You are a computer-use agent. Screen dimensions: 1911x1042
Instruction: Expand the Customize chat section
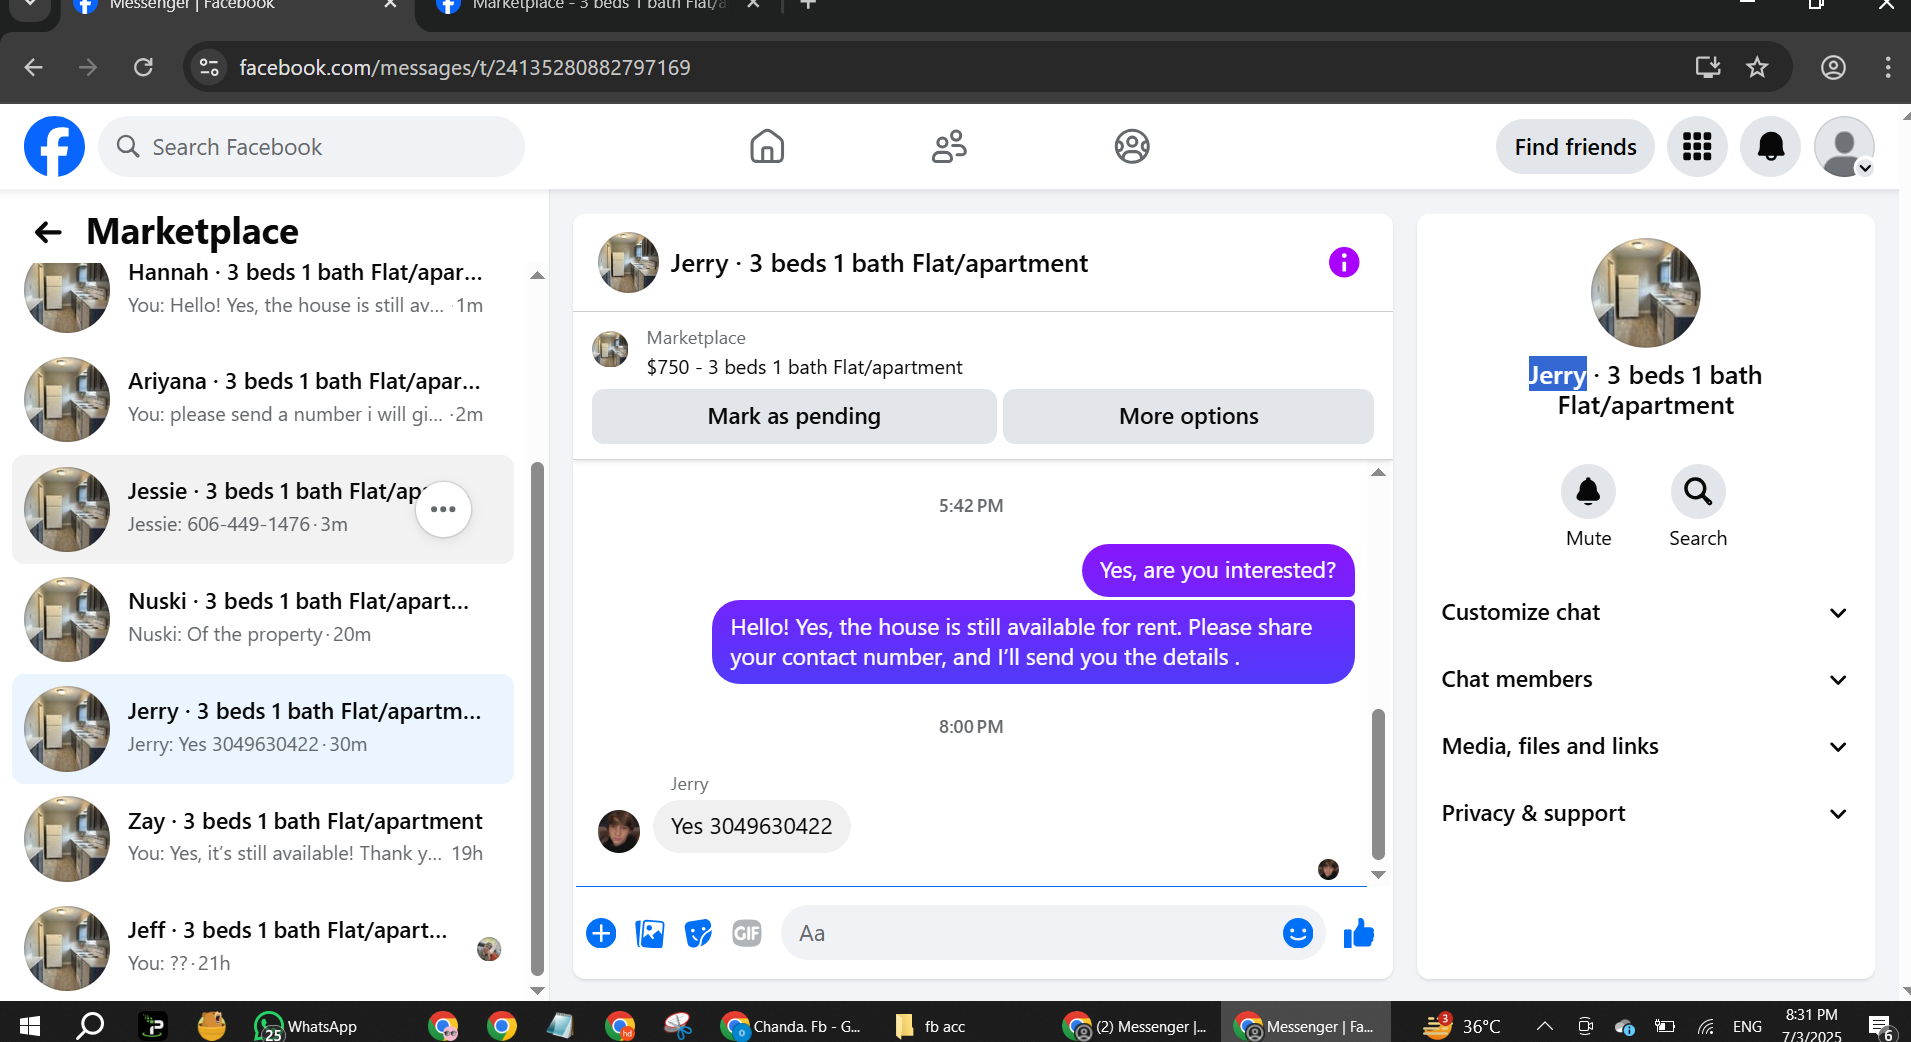pyautogui.click(x=1645, y=612)
